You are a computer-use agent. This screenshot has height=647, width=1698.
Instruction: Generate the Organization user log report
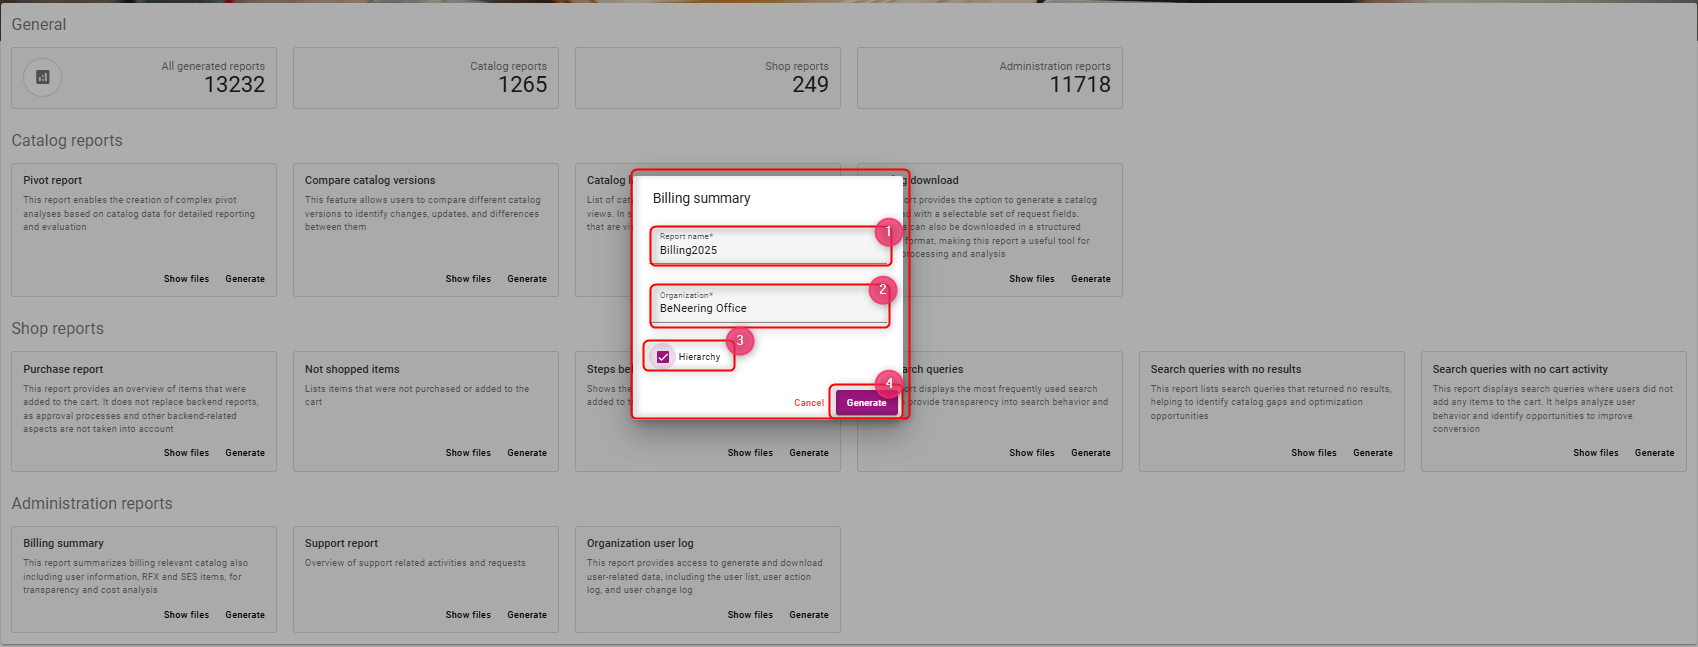808,615
